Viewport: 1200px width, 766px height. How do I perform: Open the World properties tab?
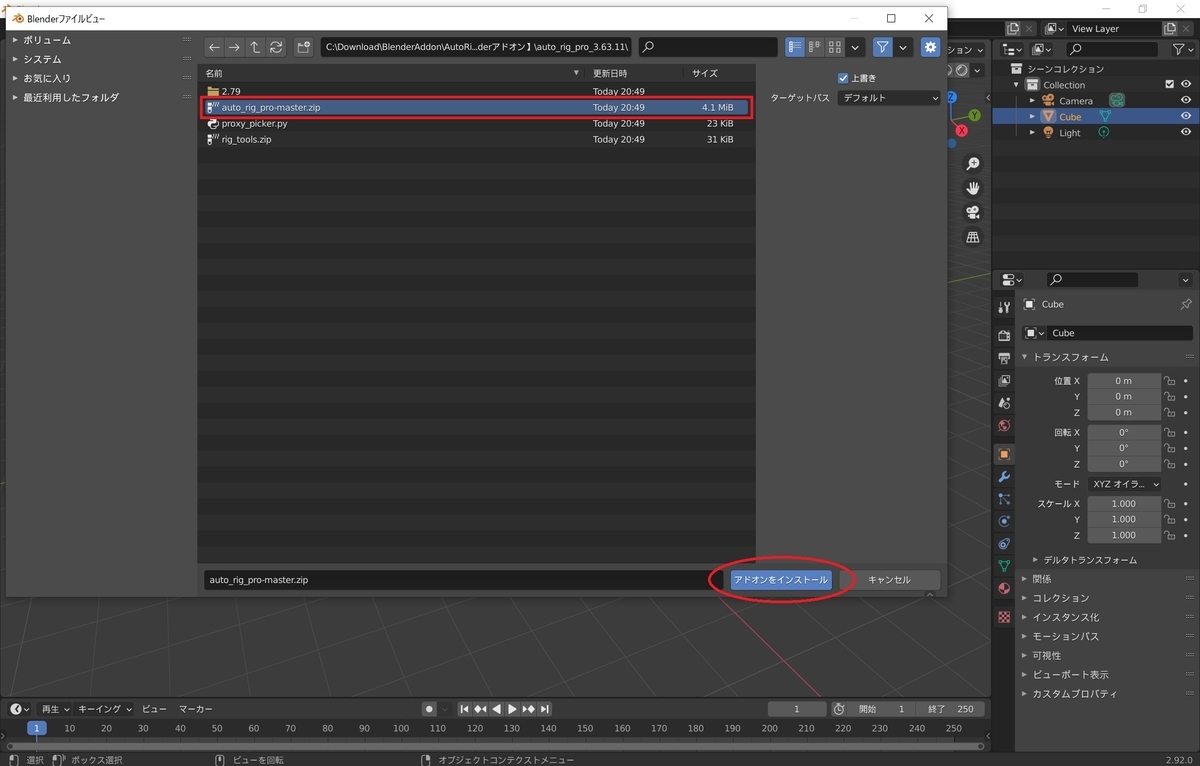point(1005,425)
